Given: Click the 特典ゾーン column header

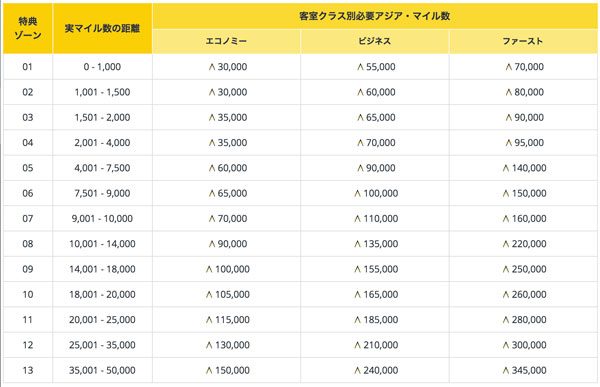Looking at the screenshot, I should pyautogui.click(x=28, y=28).
